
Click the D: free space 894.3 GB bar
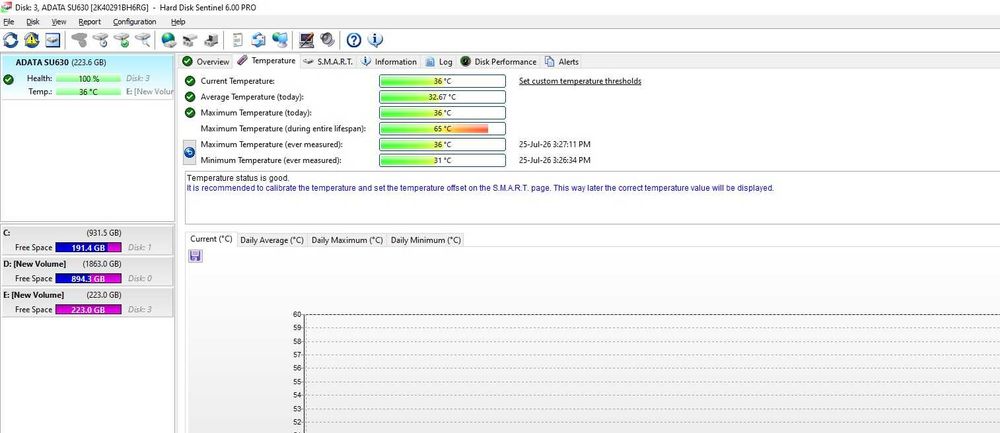pyautogui.click(x=88, y=278)
